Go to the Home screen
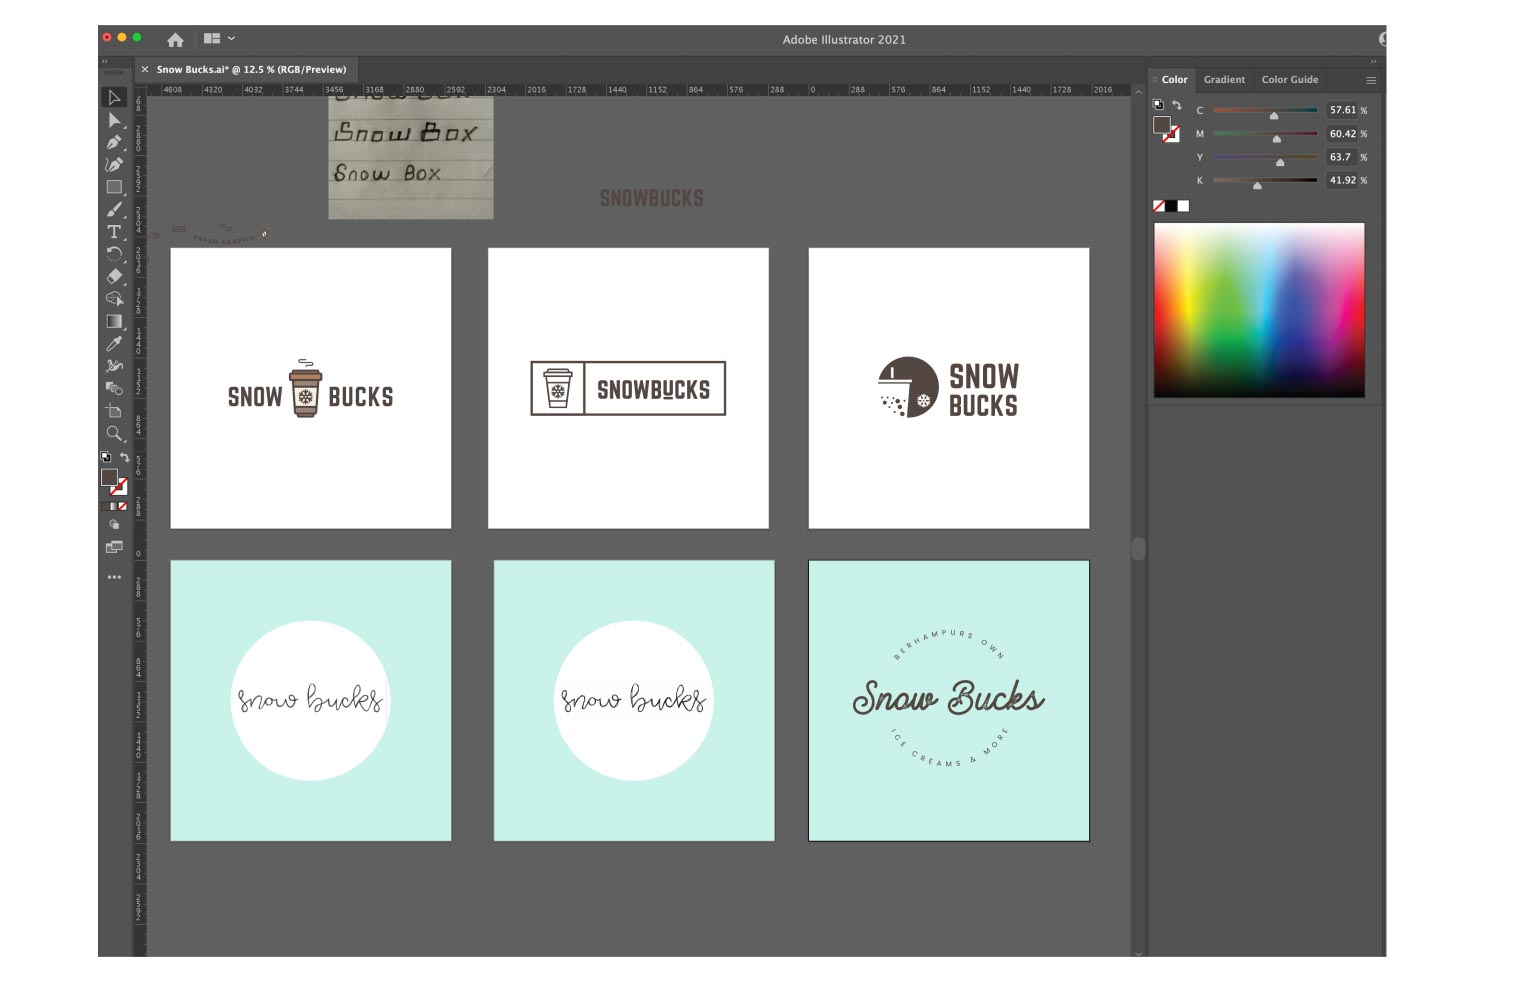The width and height of the screenshot is (1513, 982). click(175, 40)
